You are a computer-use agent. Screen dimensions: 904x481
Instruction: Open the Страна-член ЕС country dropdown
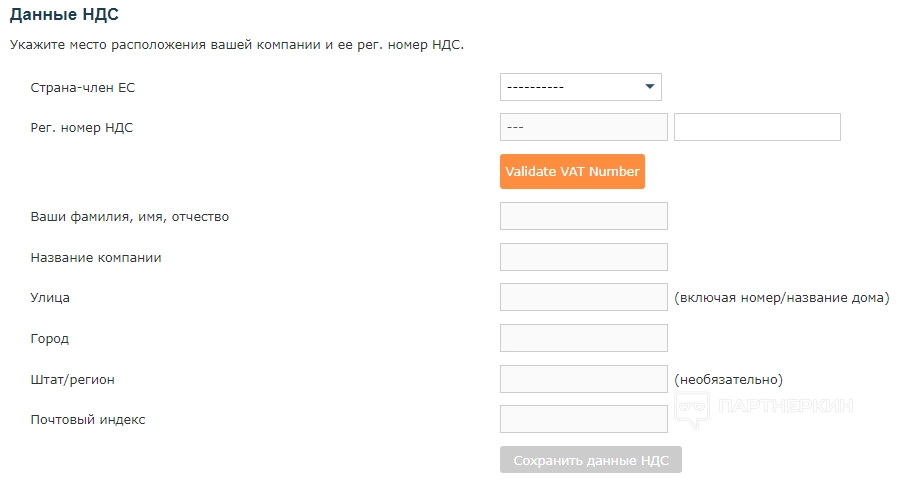point(580,87)
